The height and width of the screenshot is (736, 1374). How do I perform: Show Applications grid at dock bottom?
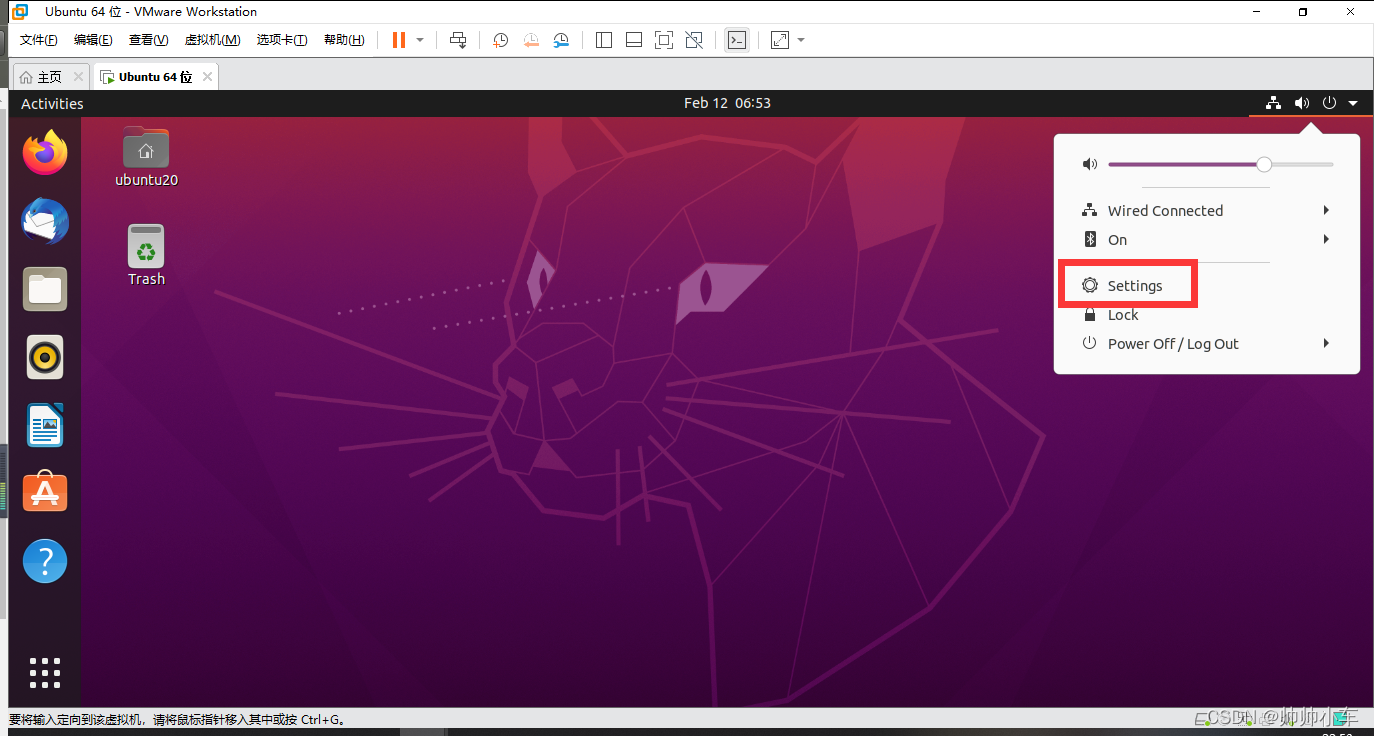click(x=45, y=673)
